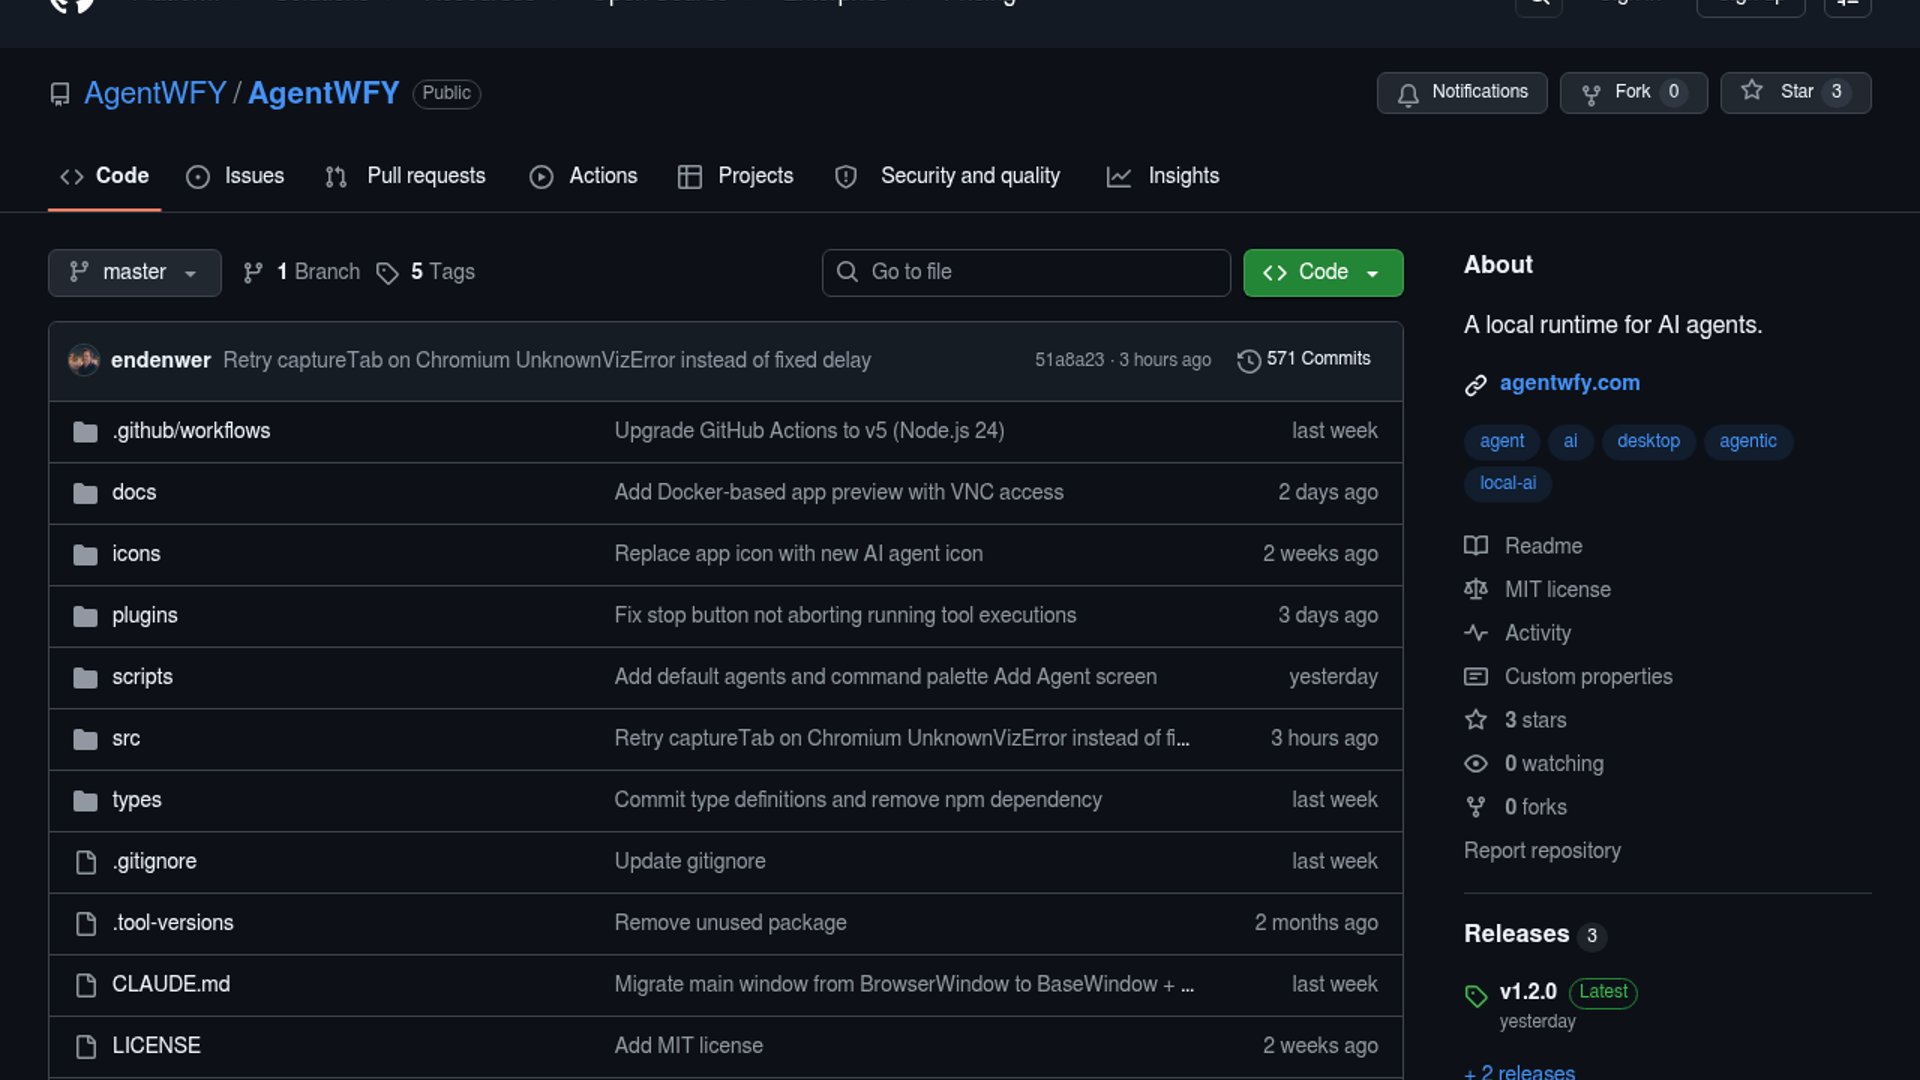
Task: View the v1.2.0 release tag
Action: pyautogui.click(x=1528, y=992)
